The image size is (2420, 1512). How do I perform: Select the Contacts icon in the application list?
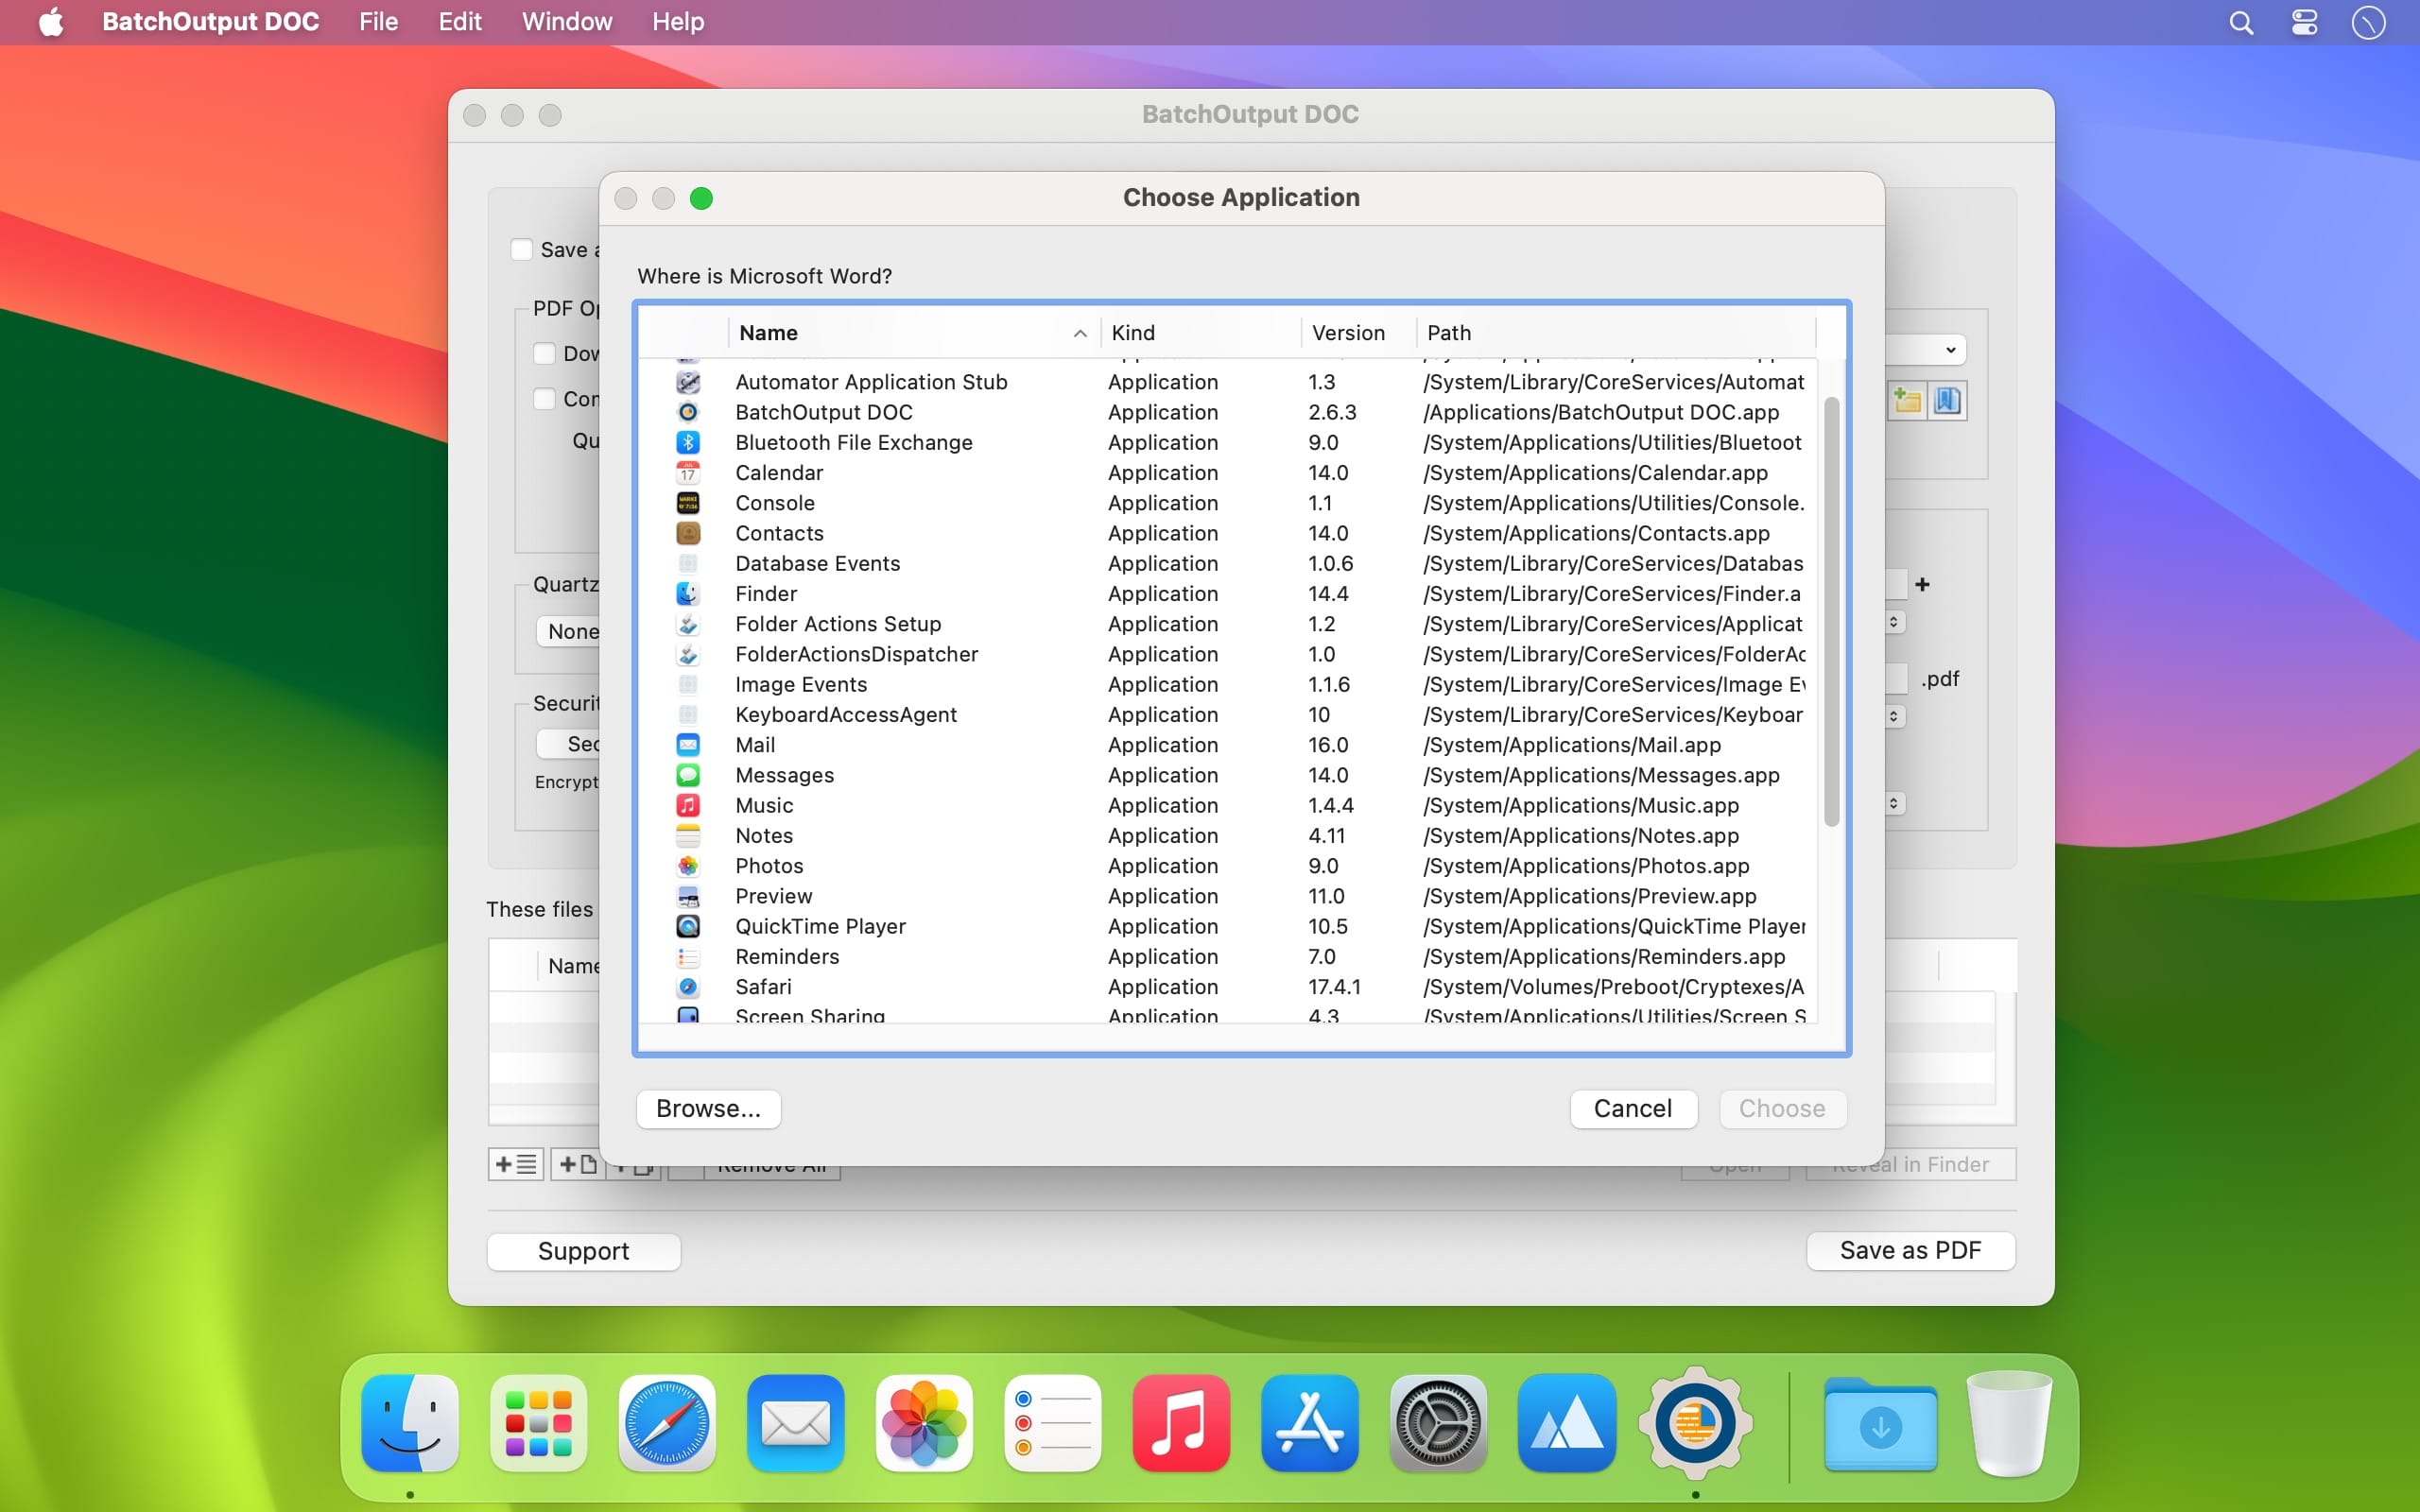(688, 533)
